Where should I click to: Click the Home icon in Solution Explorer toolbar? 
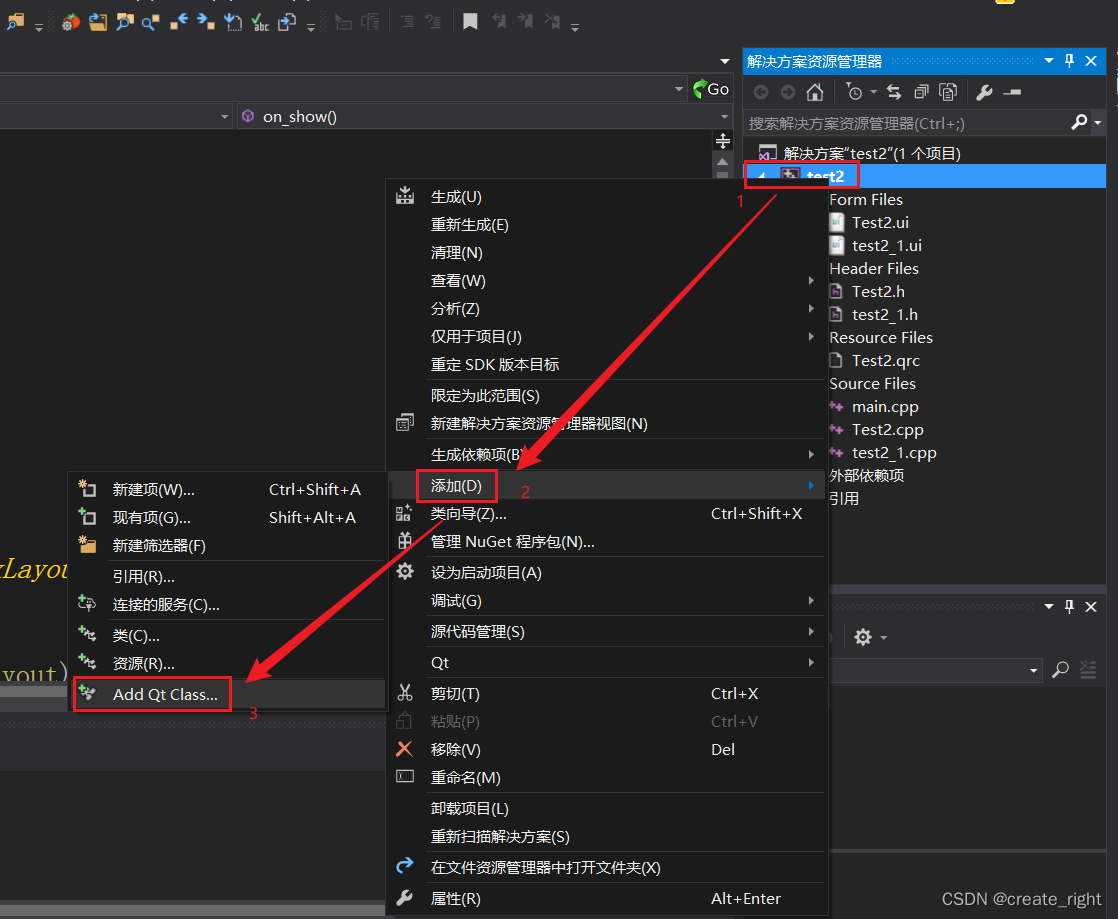pos(814,91)
